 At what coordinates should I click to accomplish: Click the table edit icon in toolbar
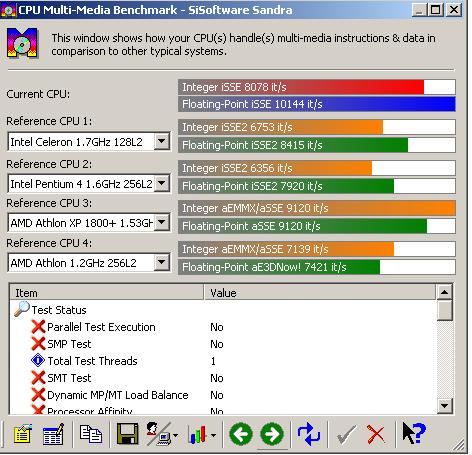(53, 434)
